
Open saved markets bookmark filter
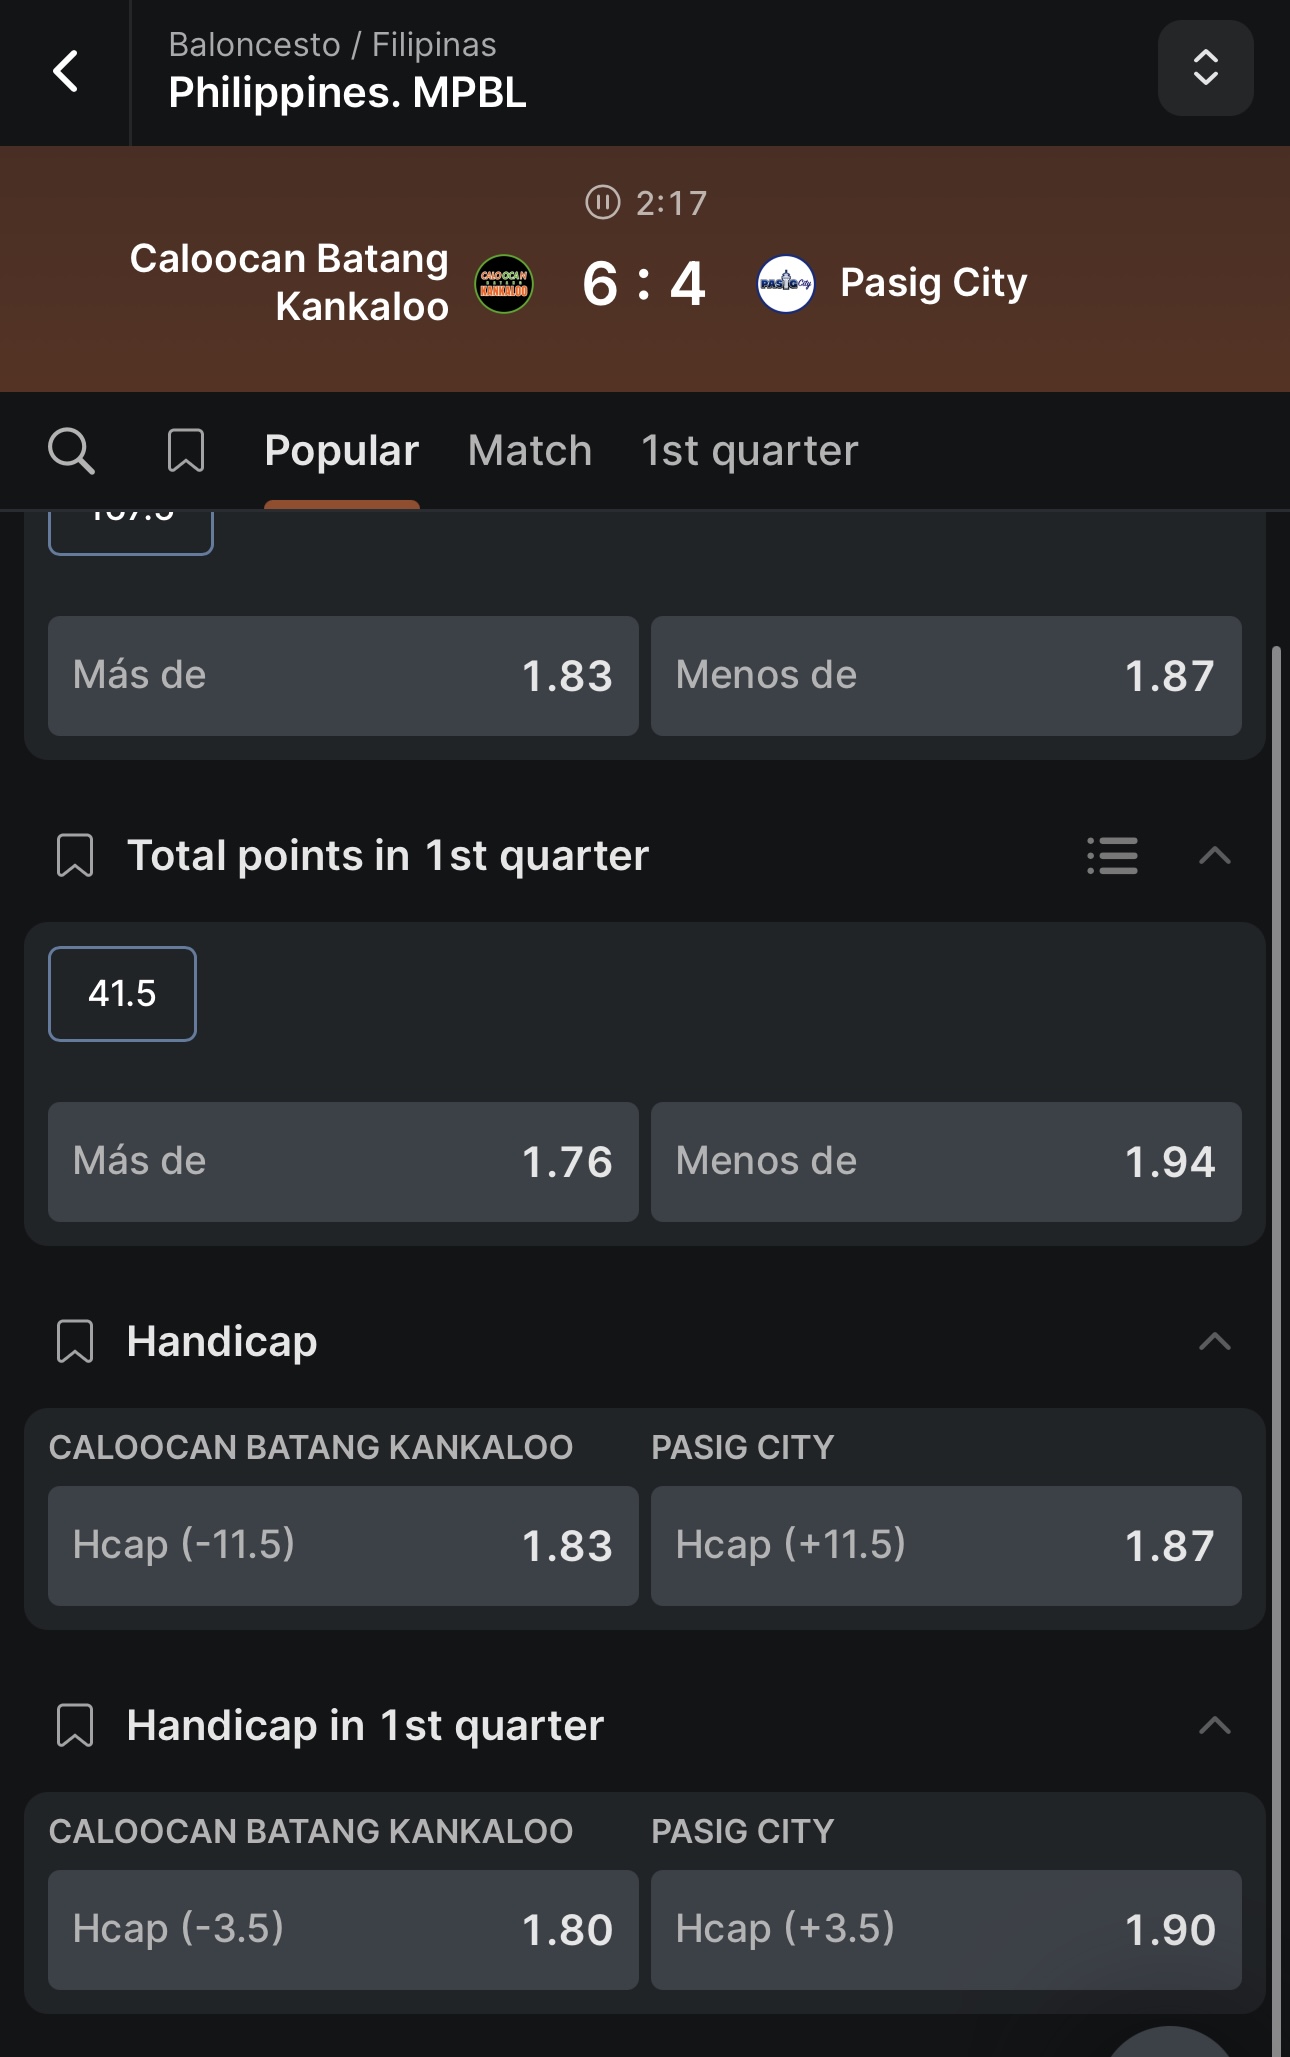186,451
